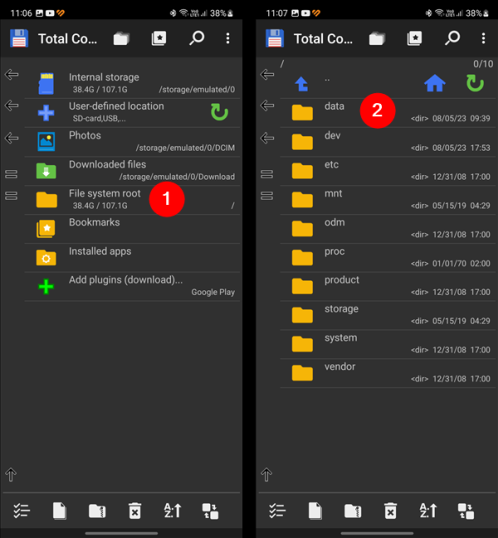Open the odm folder
Viewport: 498px width, 538px height.
388,229
